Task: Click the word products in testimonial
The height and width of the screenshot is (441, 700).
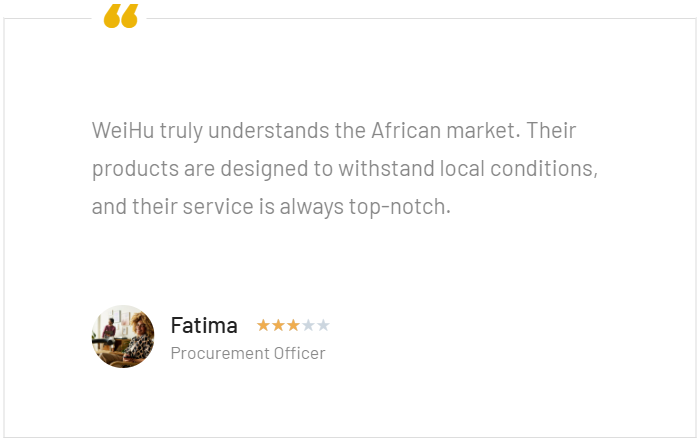Action: point(127,169)
